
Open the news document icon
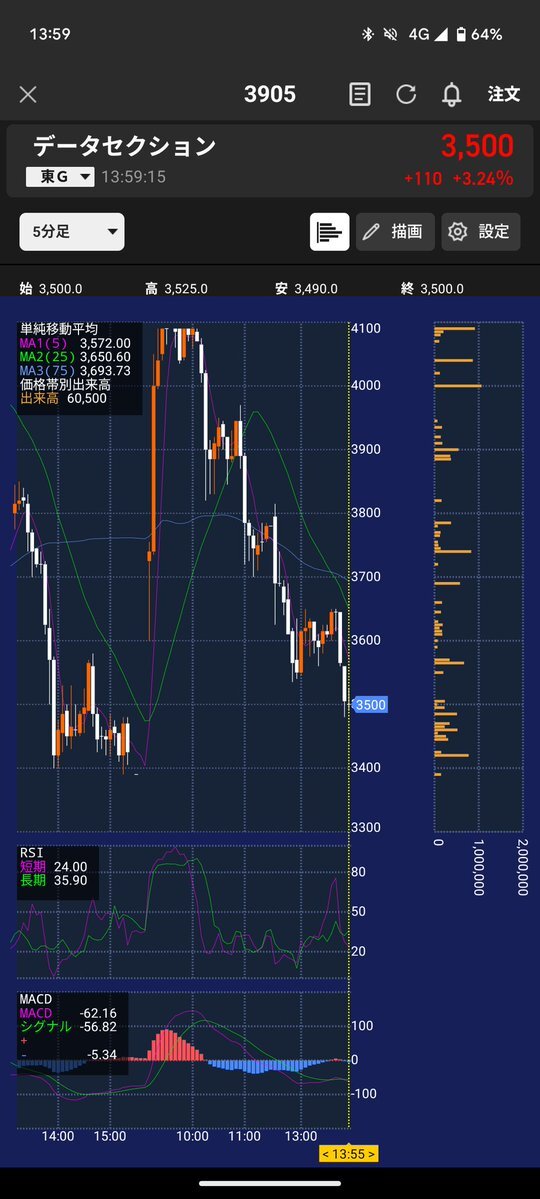coord(359,95)
